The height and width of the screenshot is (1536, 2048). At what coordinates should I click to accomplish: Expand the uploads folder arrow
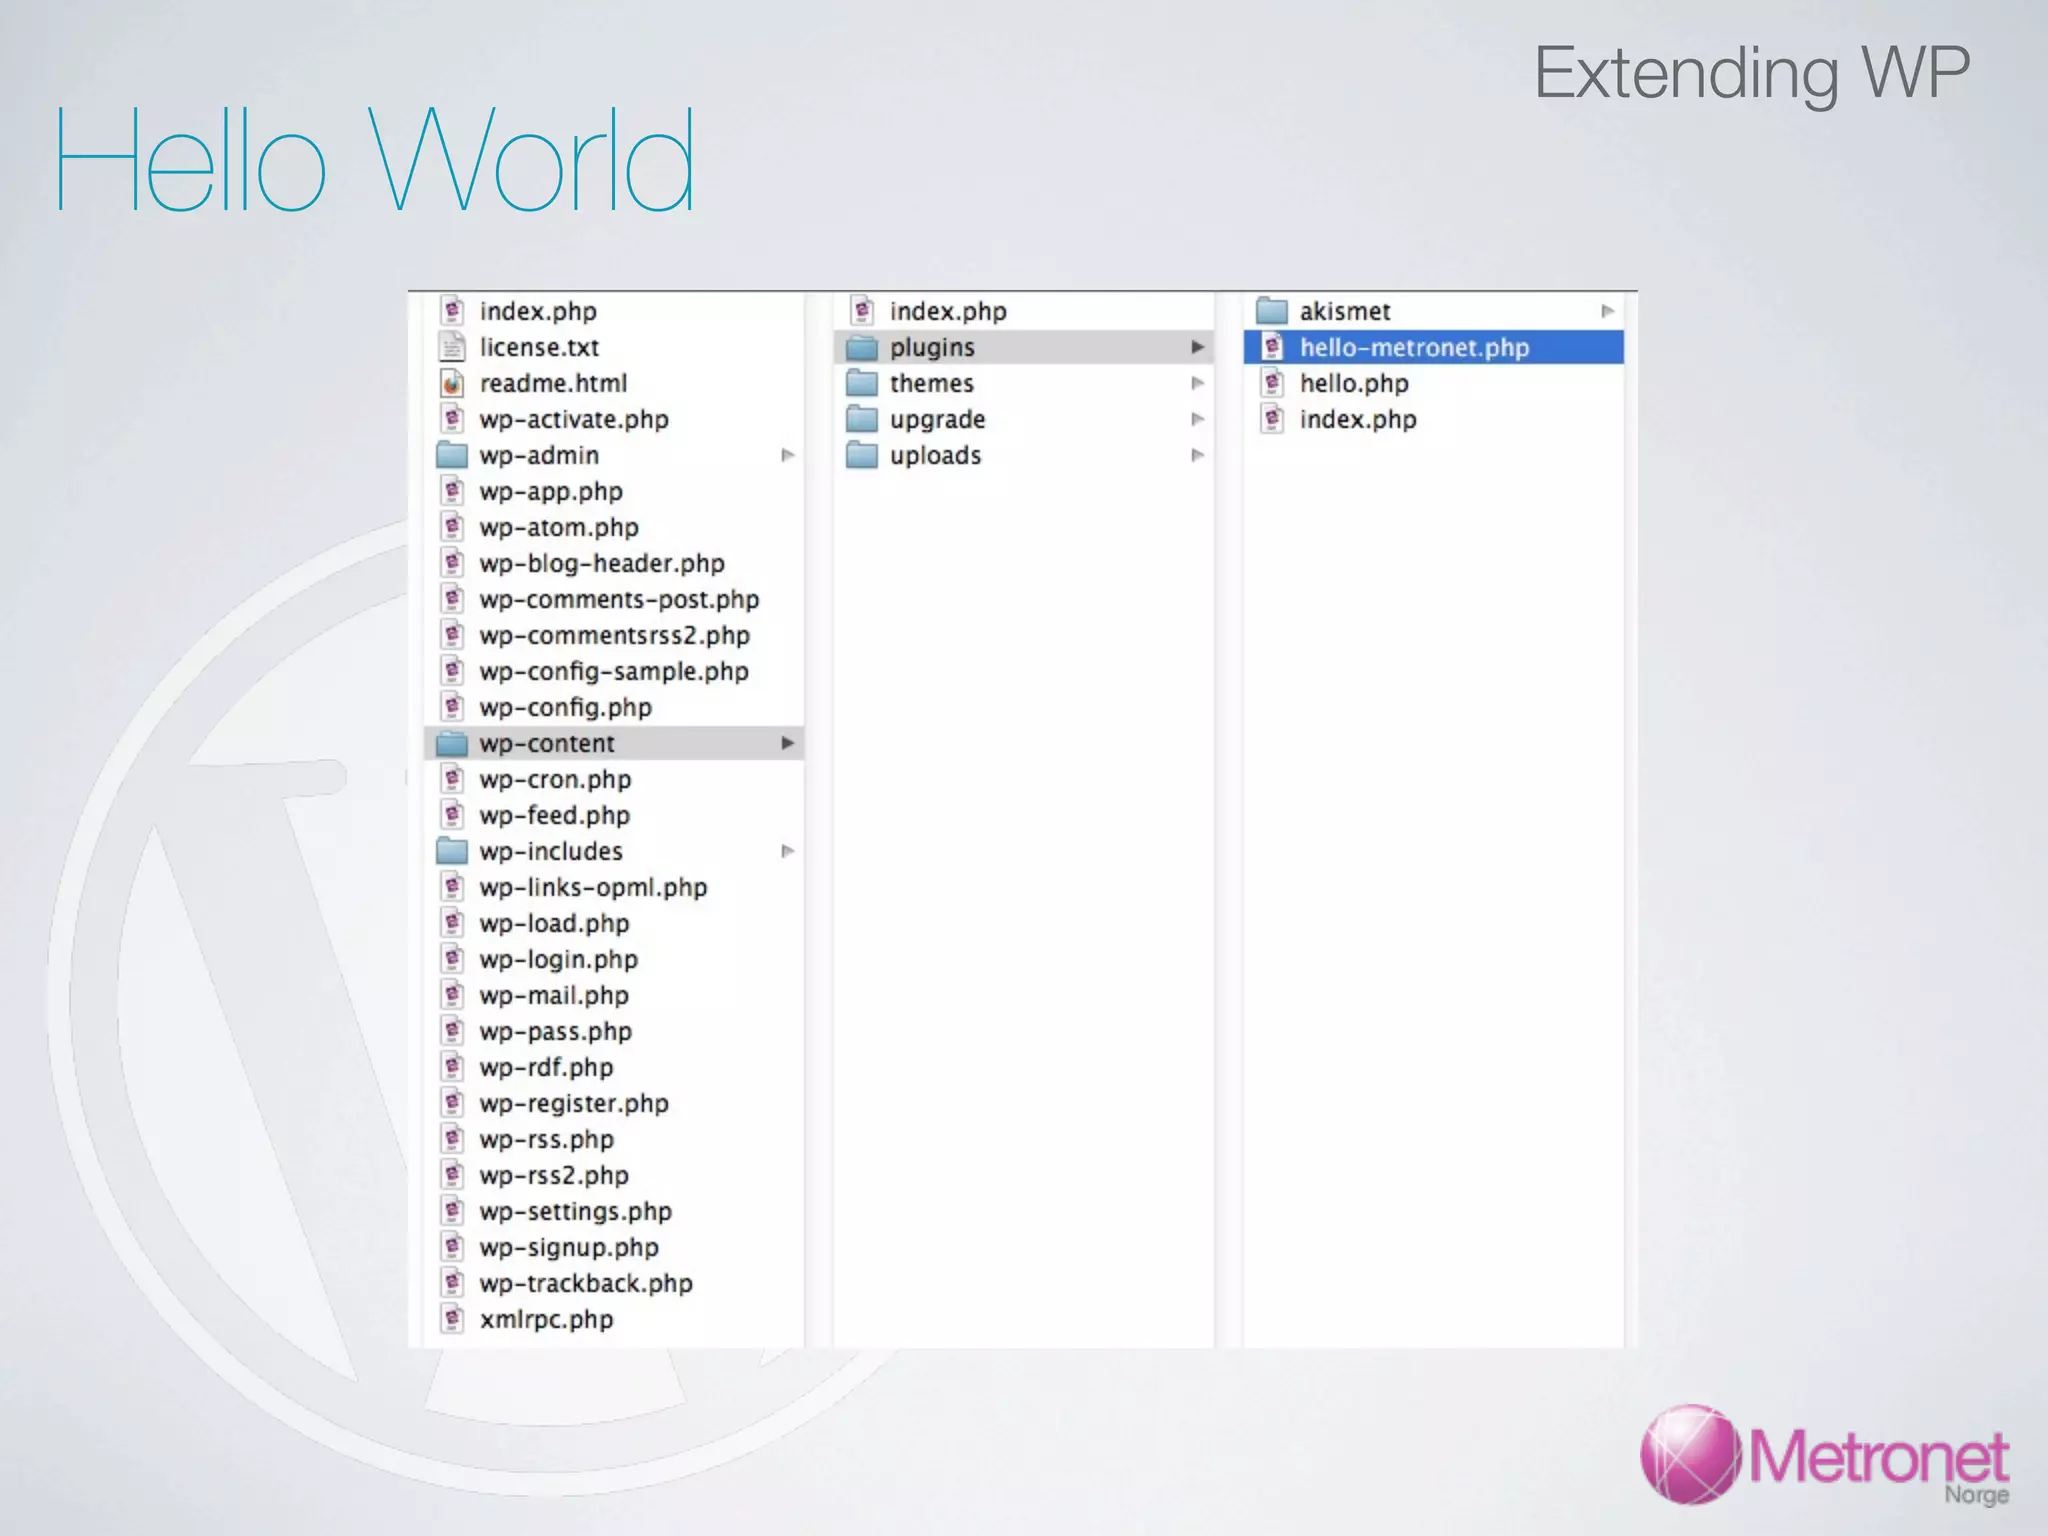1197,455
